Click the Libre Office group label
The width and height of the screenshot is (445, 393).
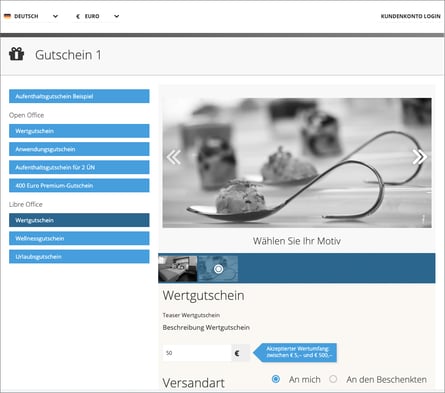point(26,204)
